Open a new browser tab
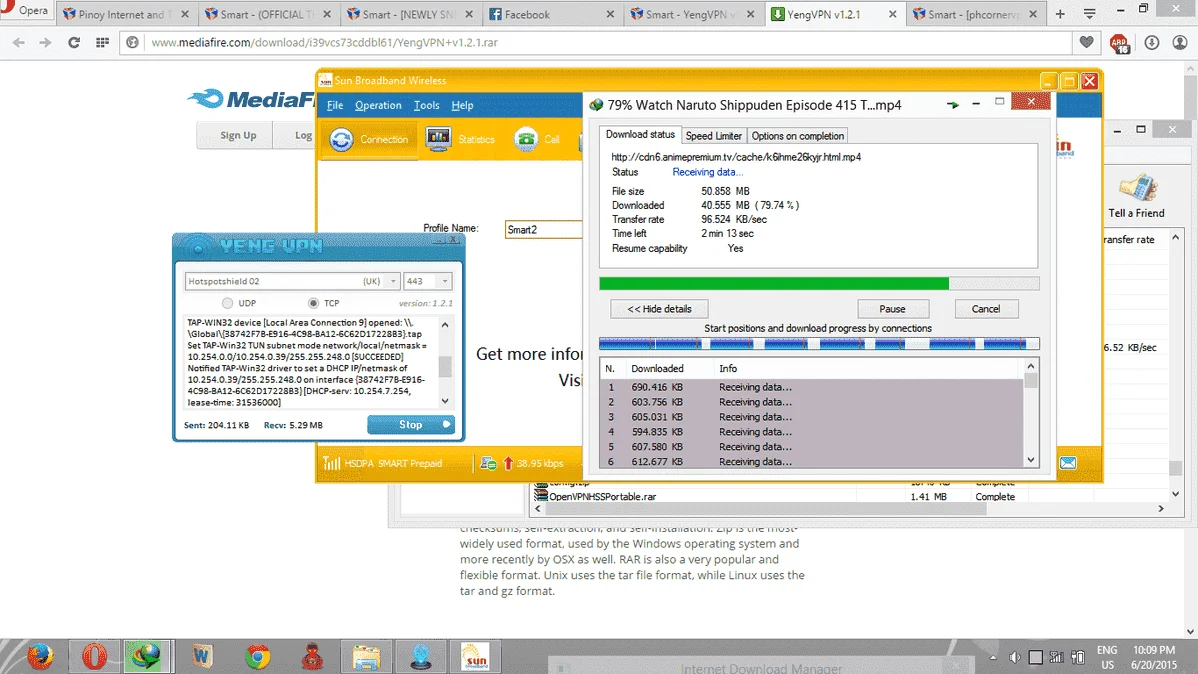 1060,14
